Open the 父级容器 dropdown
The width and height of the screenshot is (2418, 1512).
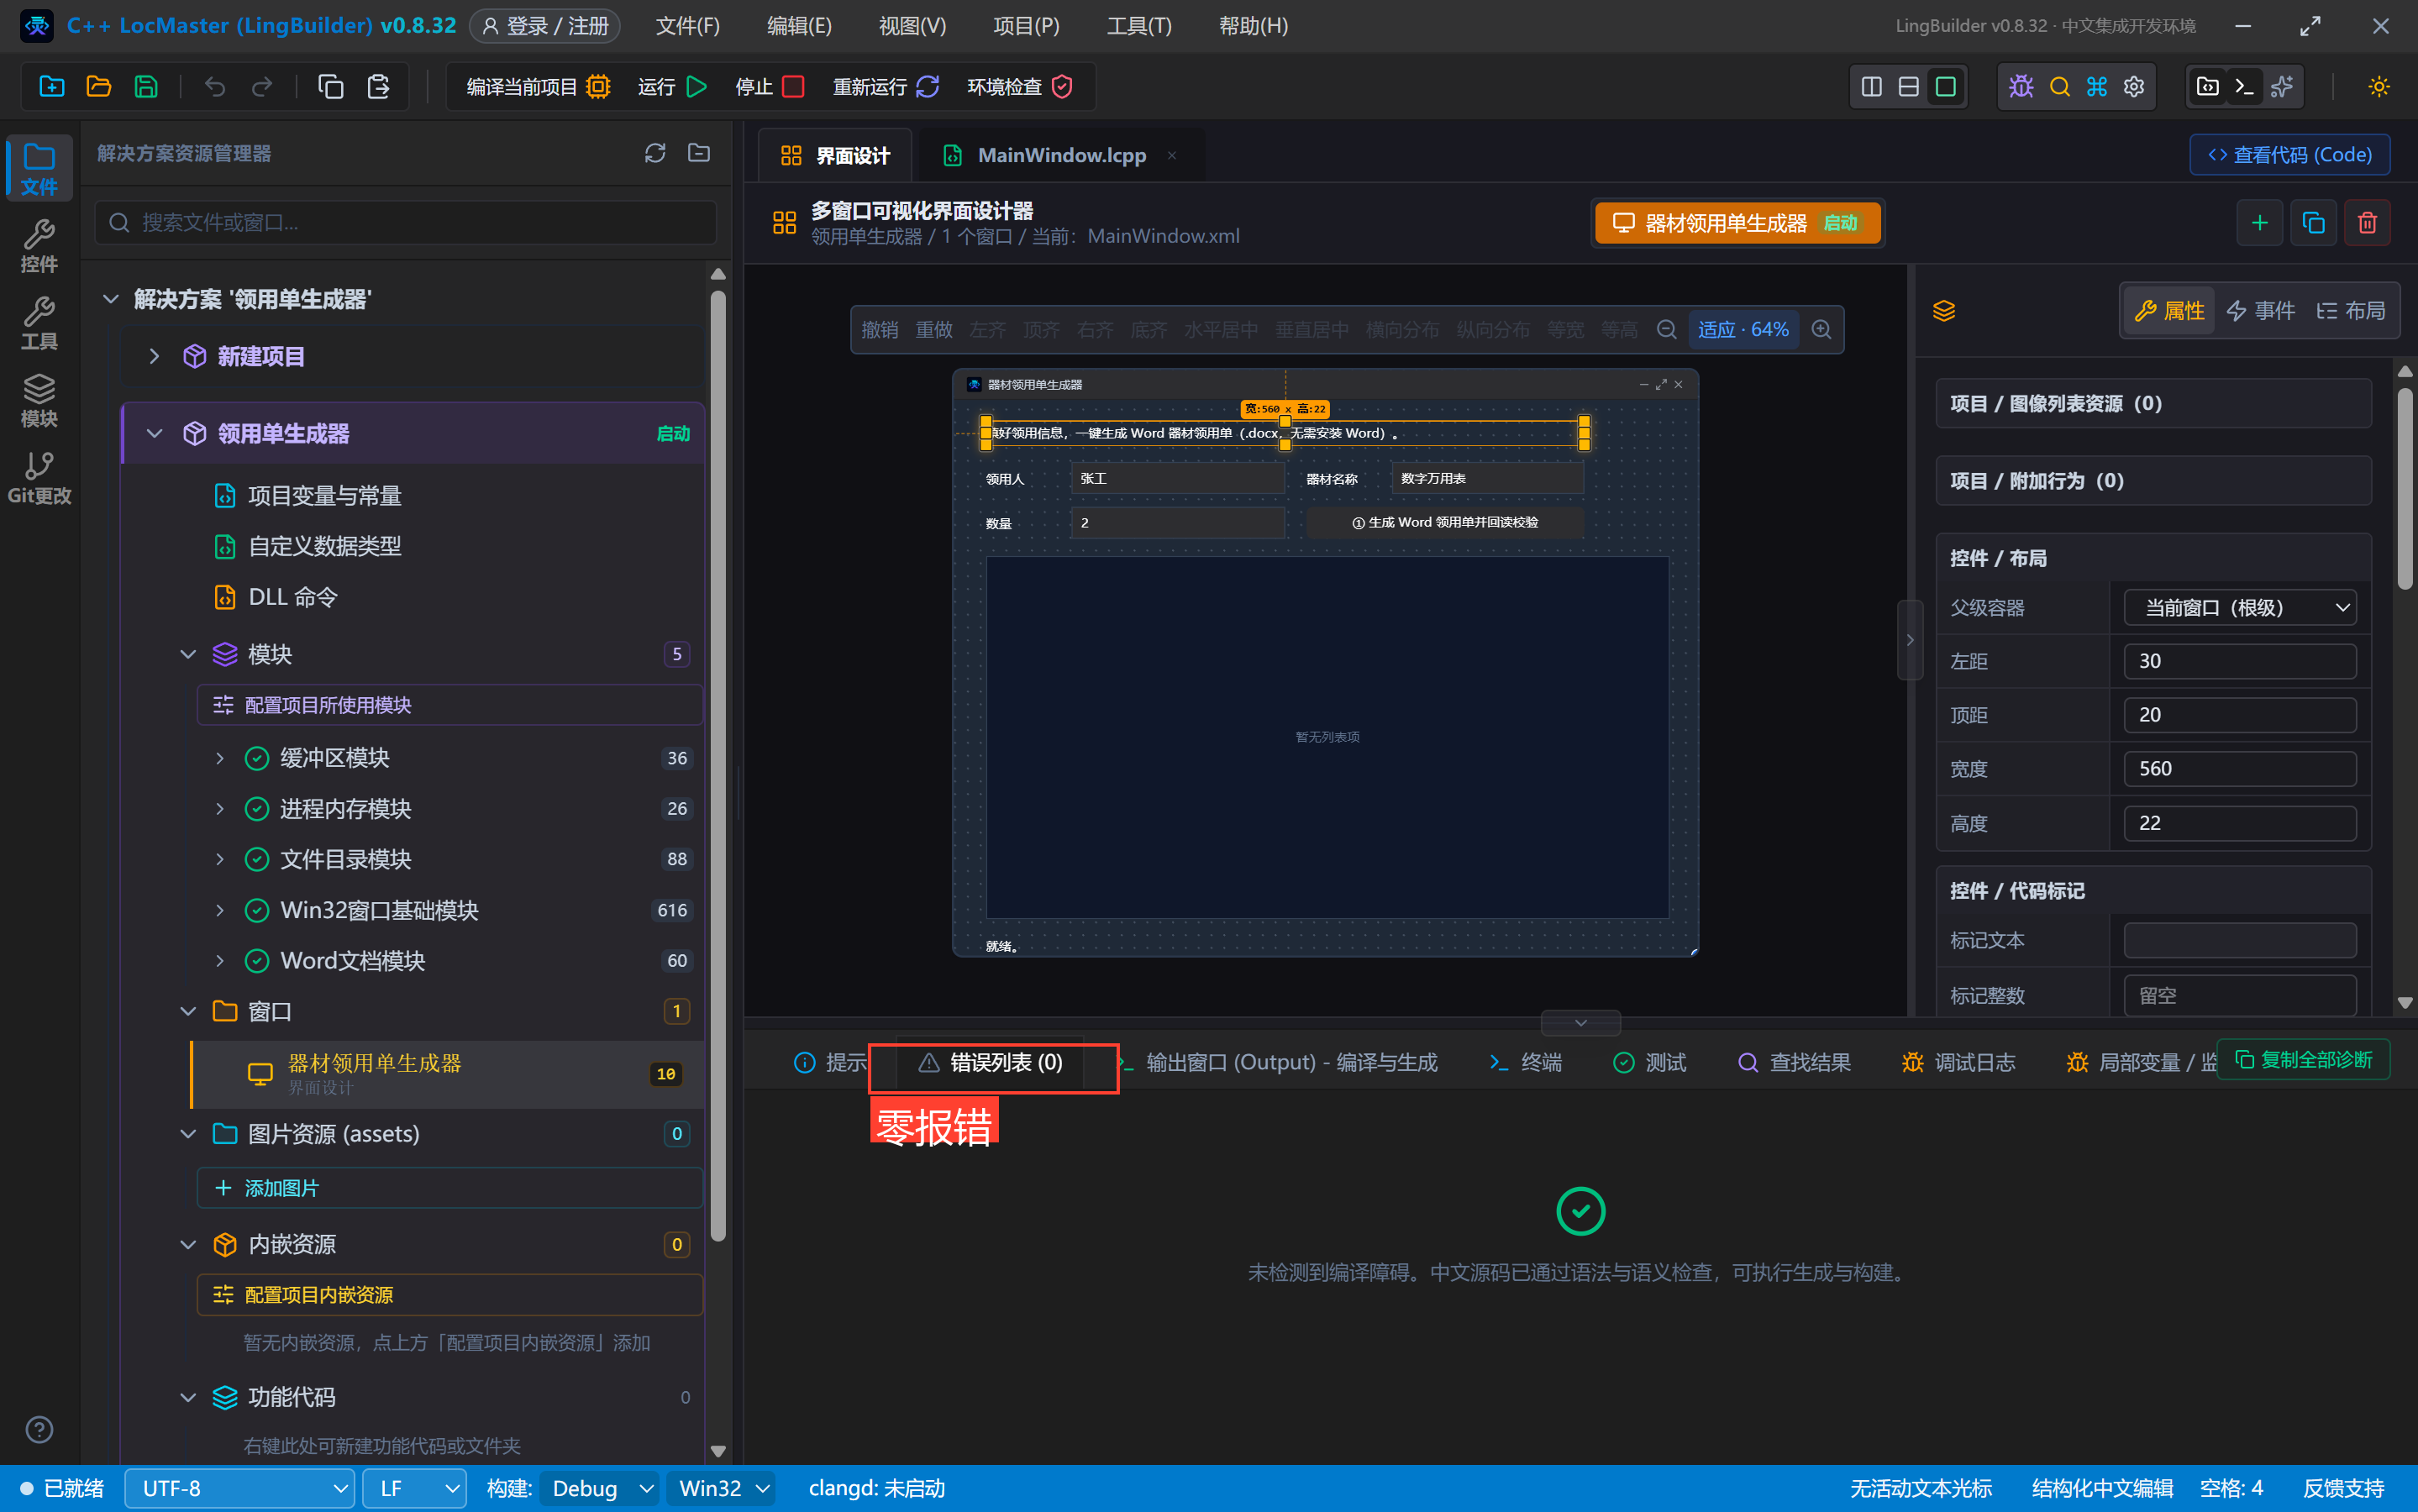coord(2239,607)
